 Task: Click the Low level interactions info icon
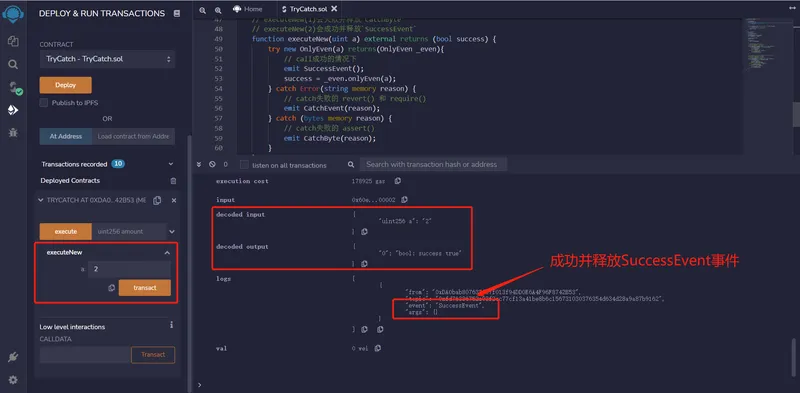172,325
